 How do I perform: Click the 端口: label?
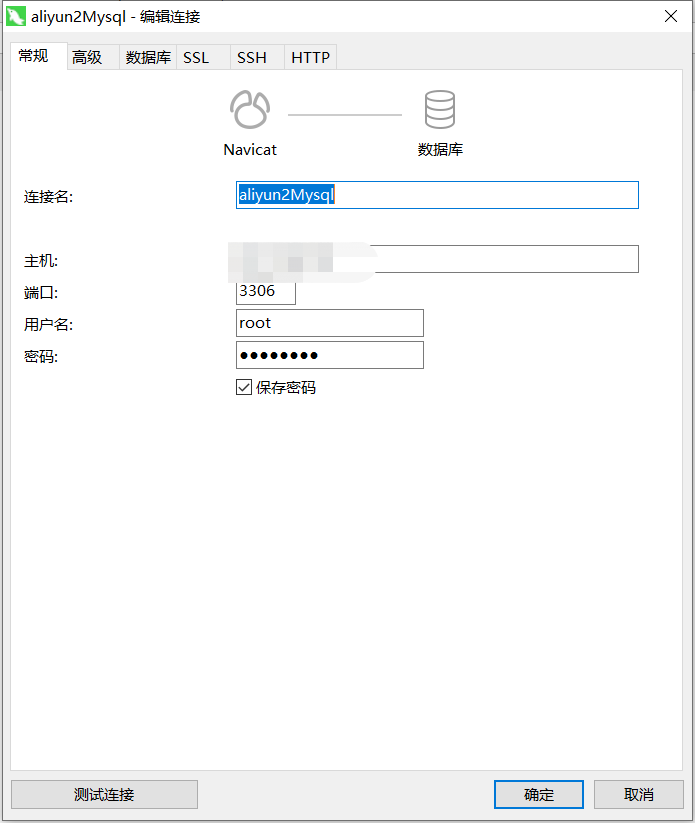click(41, 292)
